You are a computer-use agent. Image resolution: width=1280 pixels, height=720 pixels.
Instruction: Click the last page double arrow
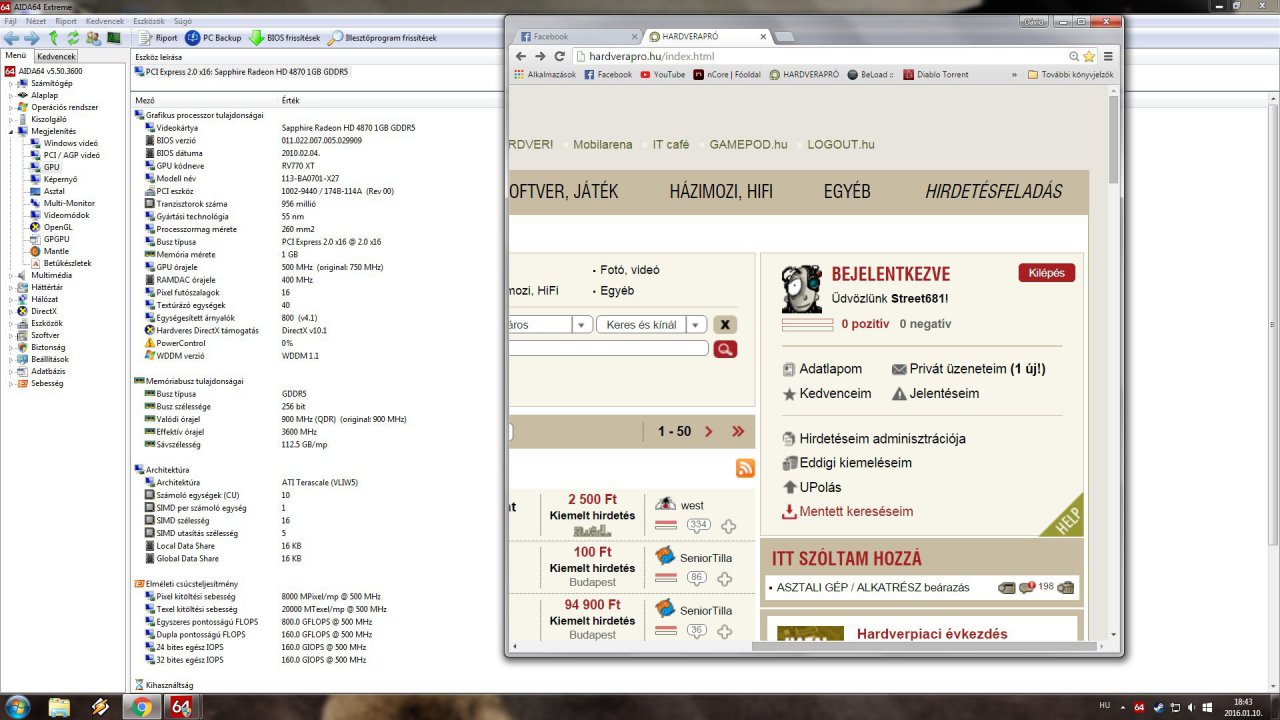coord(738,431)
